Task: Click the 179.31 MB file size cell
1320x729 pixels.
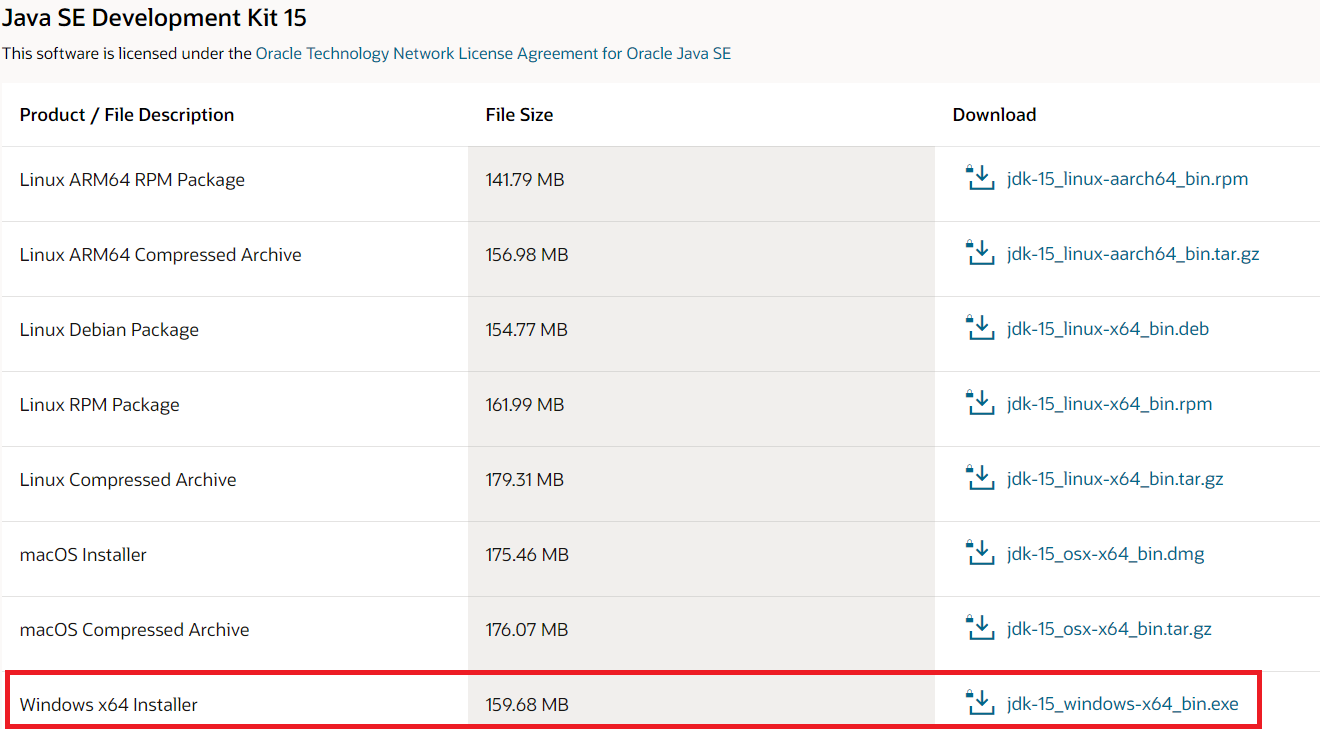Action: point(701,484)
